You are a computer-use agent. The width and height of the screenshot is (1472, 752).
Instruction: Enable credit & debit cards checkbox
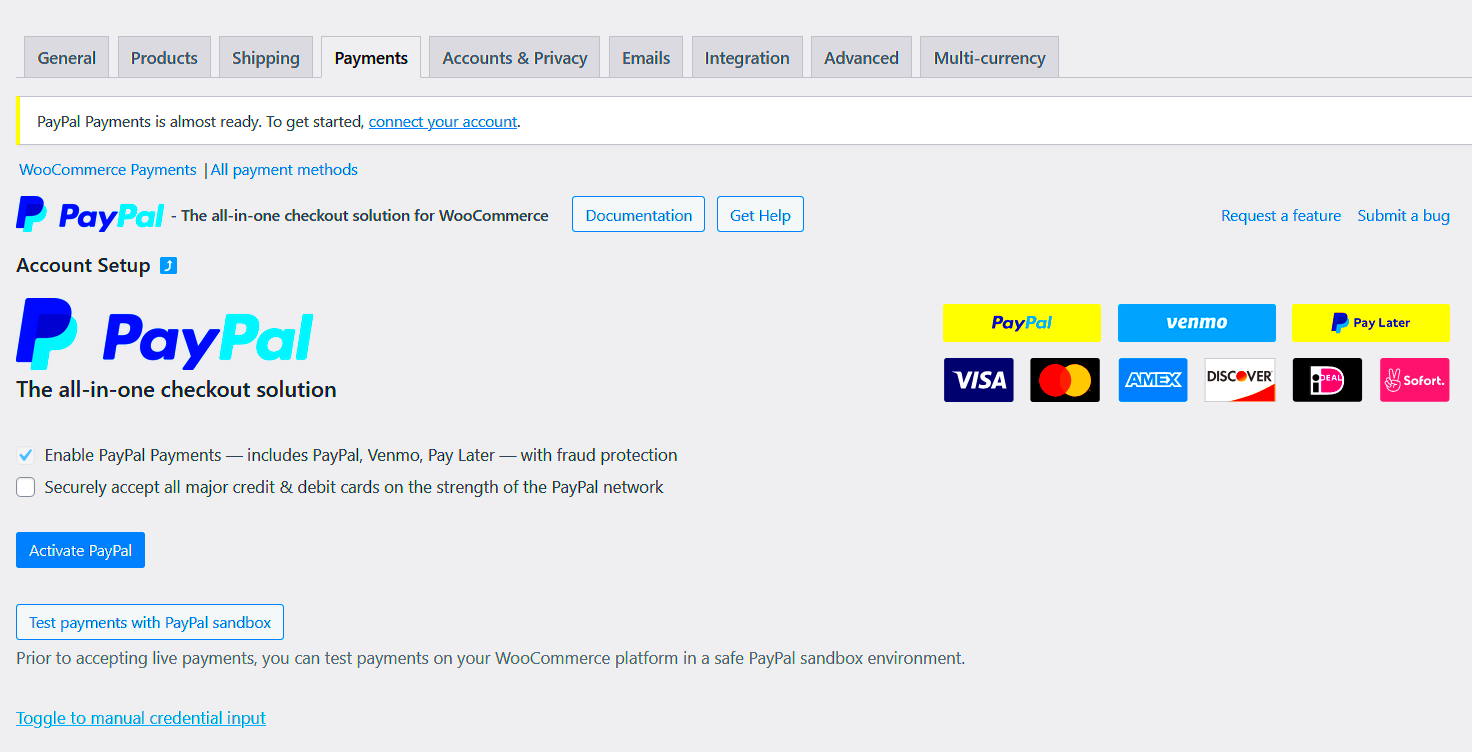click(26, 487)
